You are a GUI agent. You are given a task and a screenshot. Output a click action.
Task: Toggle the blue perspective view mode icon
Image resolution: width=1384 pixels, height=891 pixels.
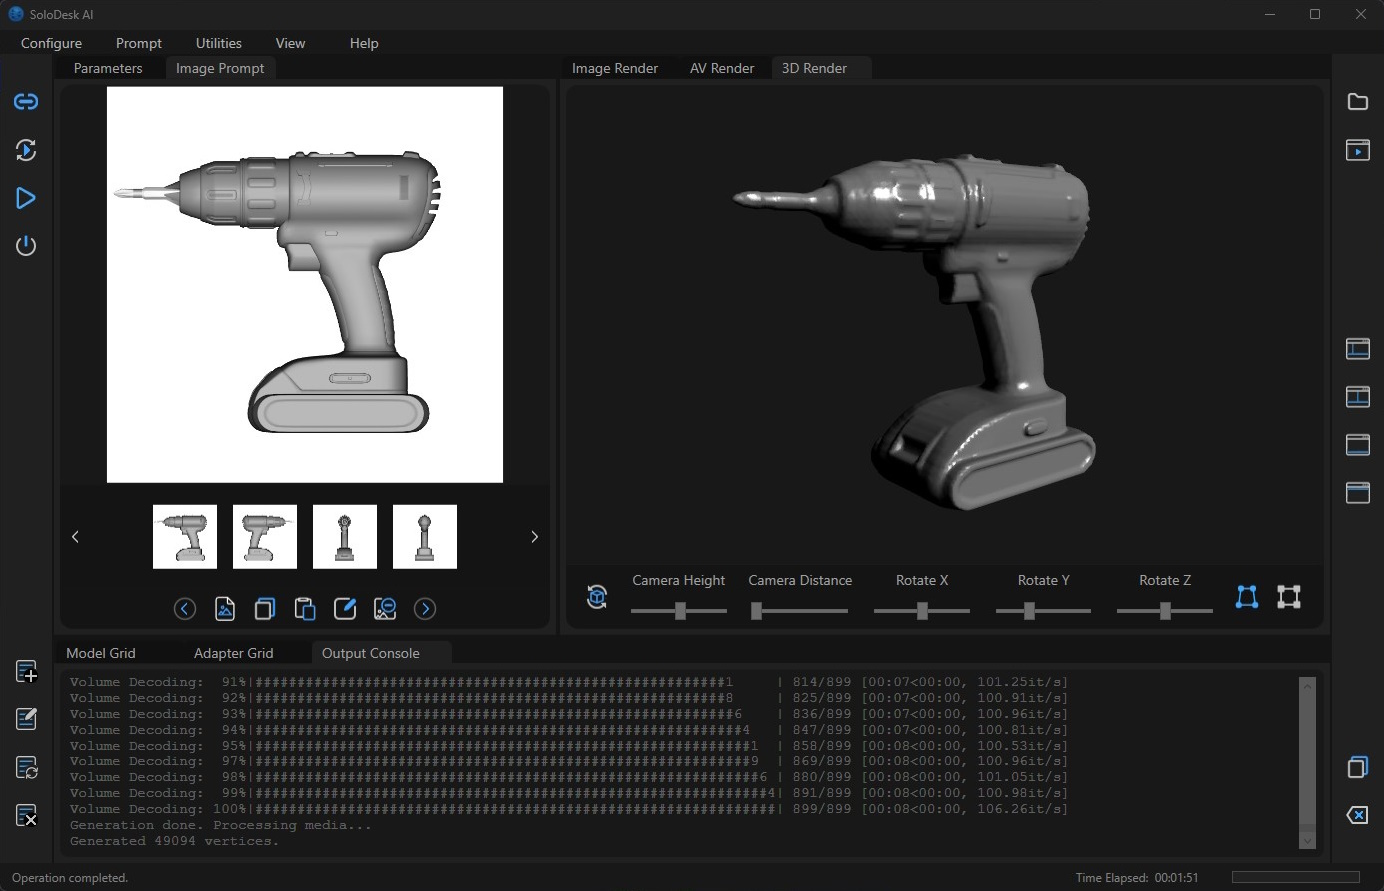(x=1246, y=597)
